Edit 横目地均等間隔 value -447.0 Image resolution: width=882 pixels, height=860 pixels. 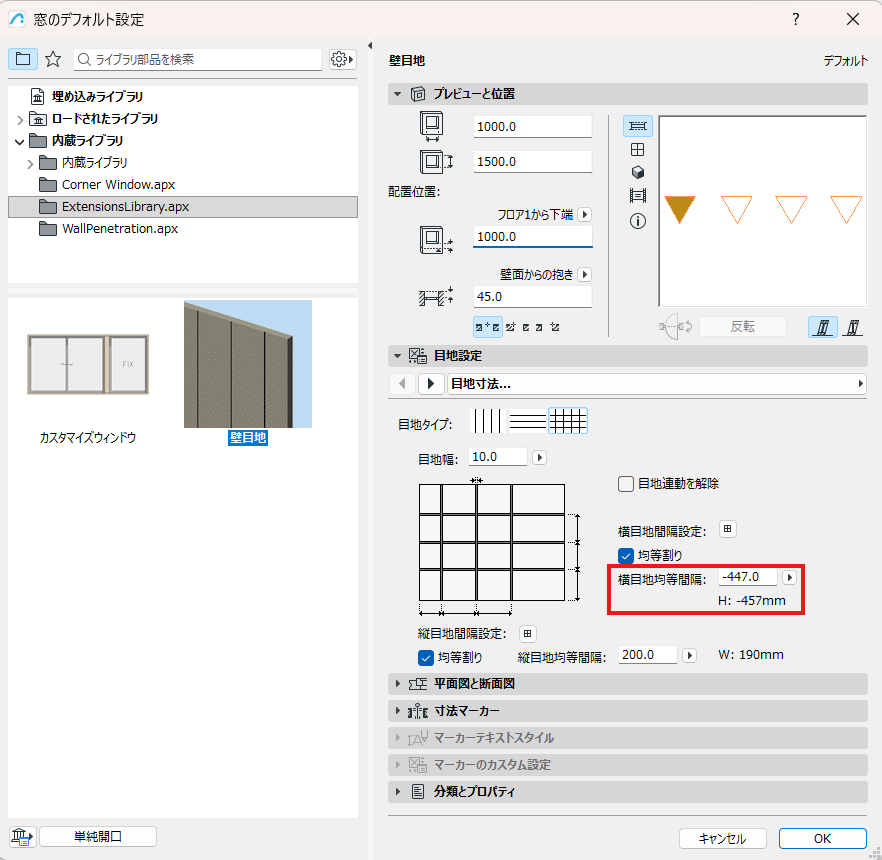(x=749, y=577)
